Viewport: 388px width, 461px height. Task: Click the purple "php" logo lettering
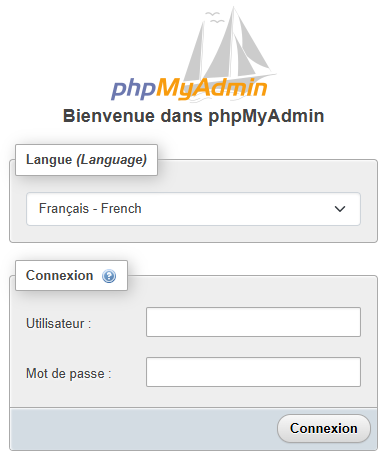134,89
